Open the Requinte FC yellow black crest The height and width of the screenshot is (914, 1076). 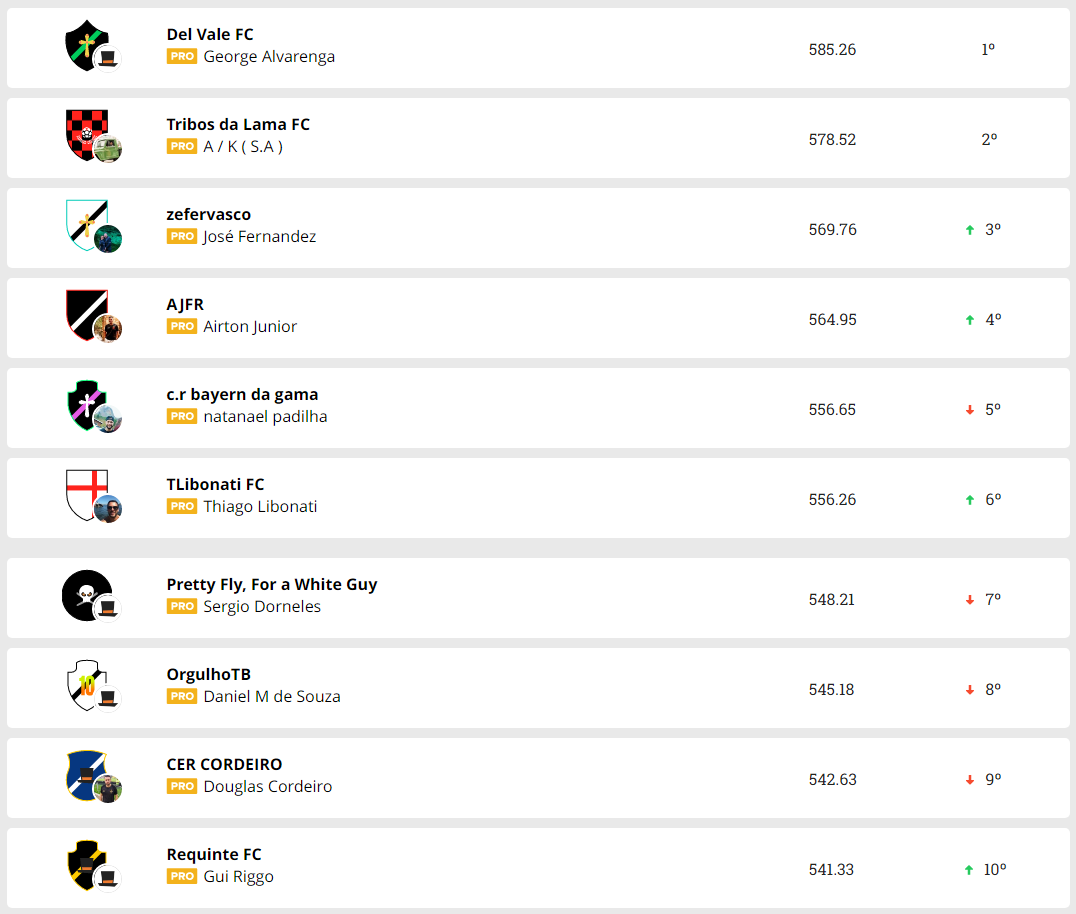(84, 863)
